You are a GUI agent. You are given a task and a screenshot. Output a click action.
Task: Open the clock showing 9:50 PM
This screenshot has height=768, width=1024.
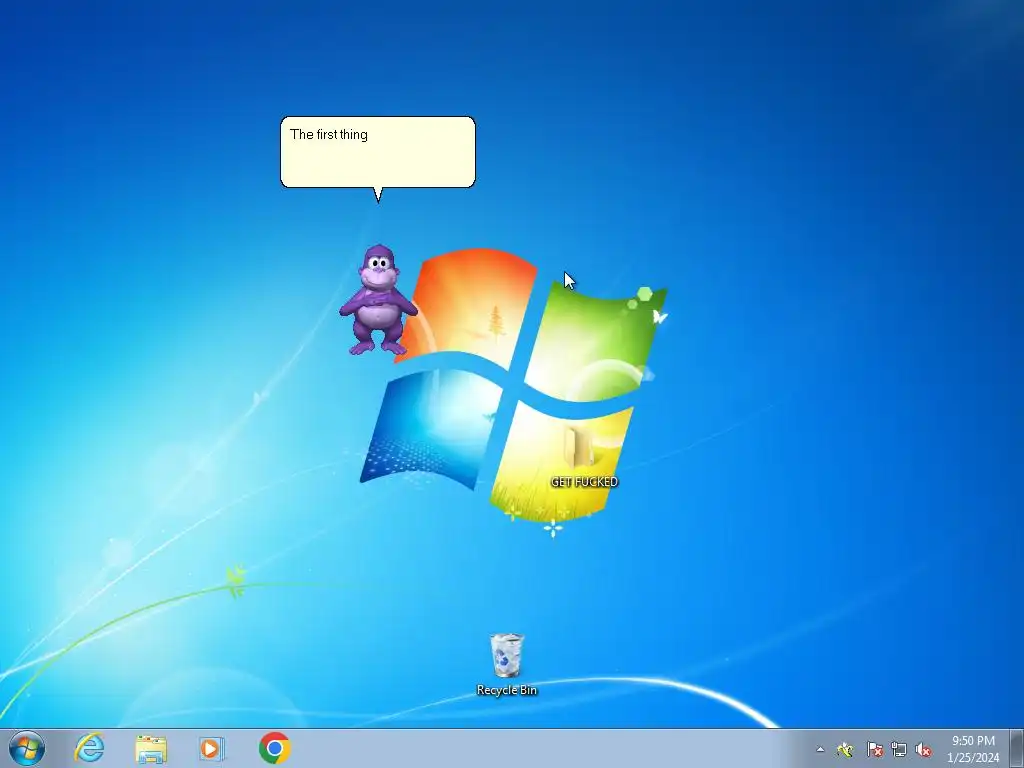973,749
